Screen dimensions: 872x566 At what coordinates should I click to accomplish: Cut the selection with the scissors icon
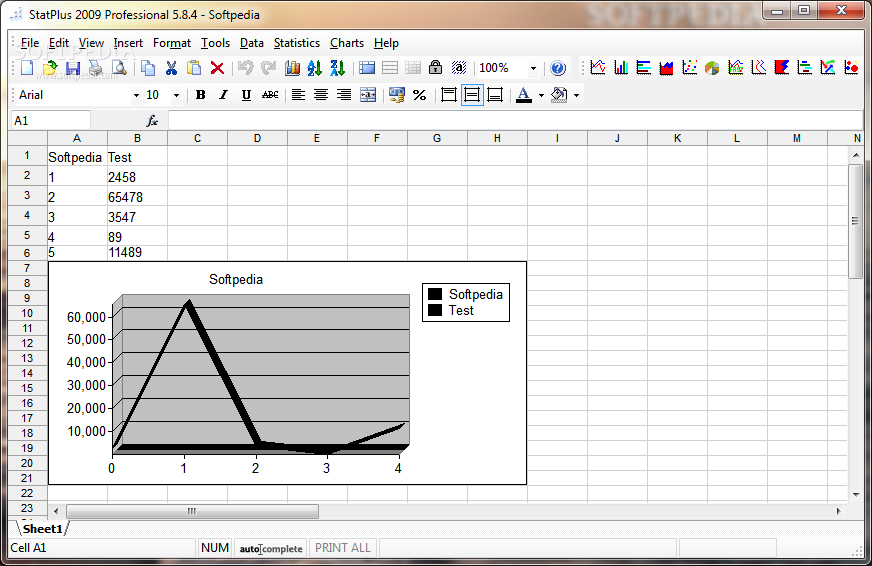[x=171, y=68]
